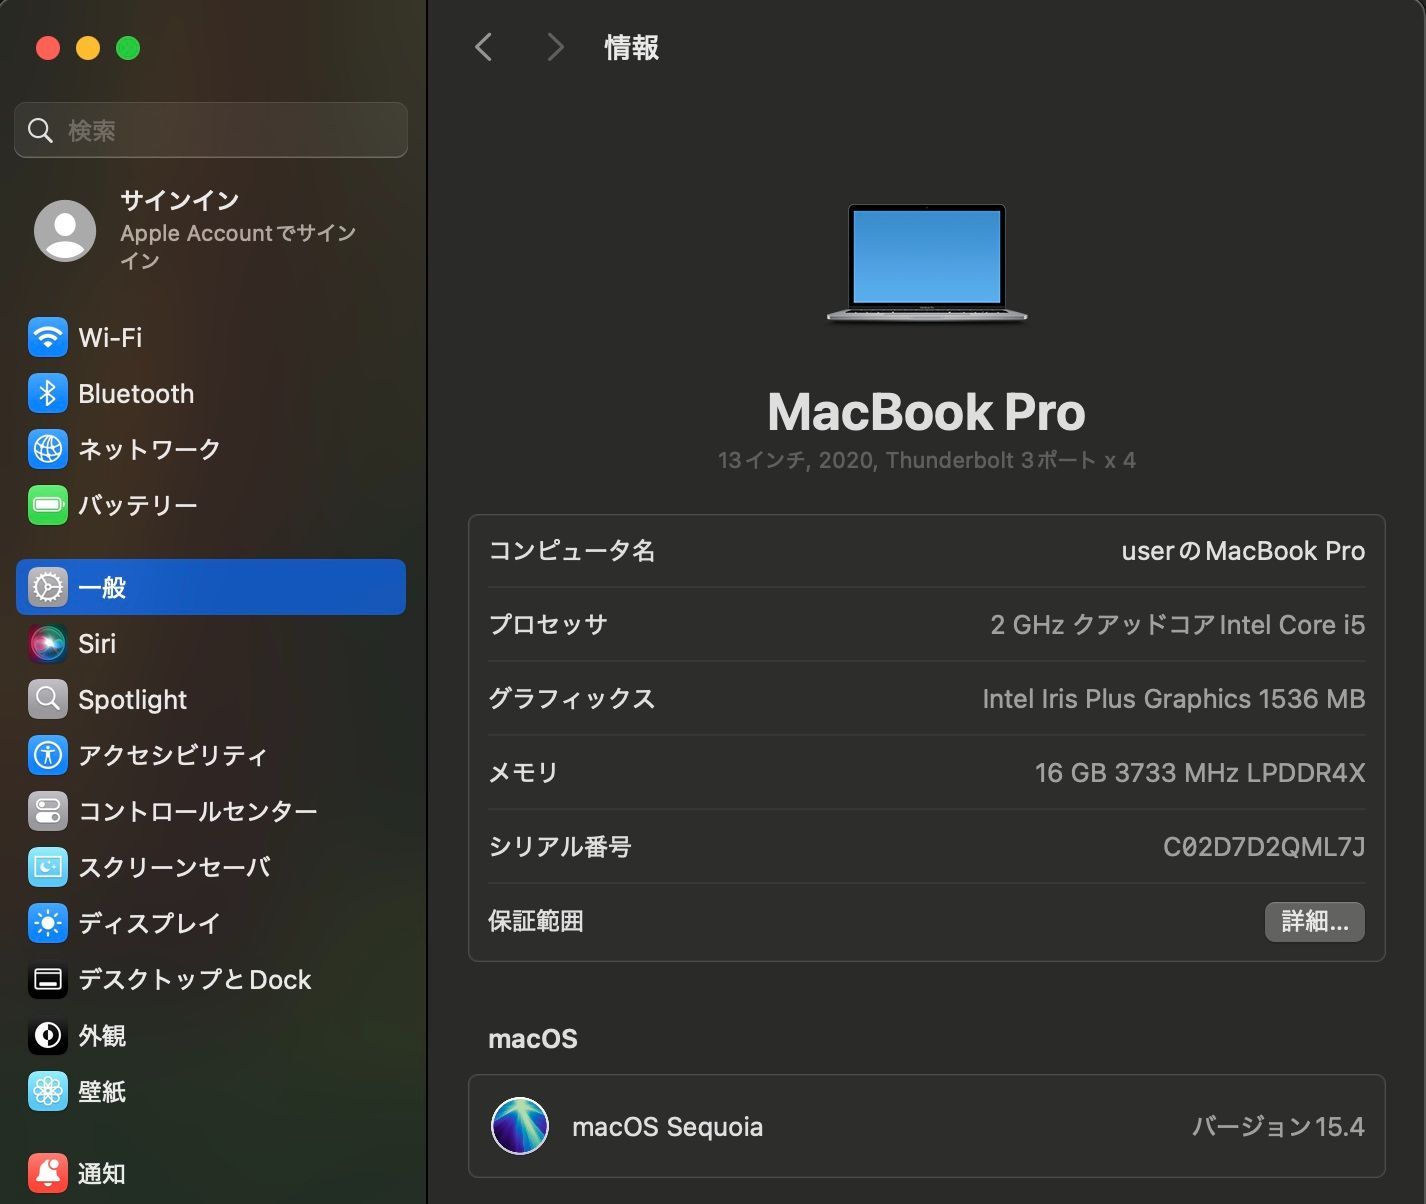Select the 一般 gear icon
1426x1204 pixels.
point(48,587)
